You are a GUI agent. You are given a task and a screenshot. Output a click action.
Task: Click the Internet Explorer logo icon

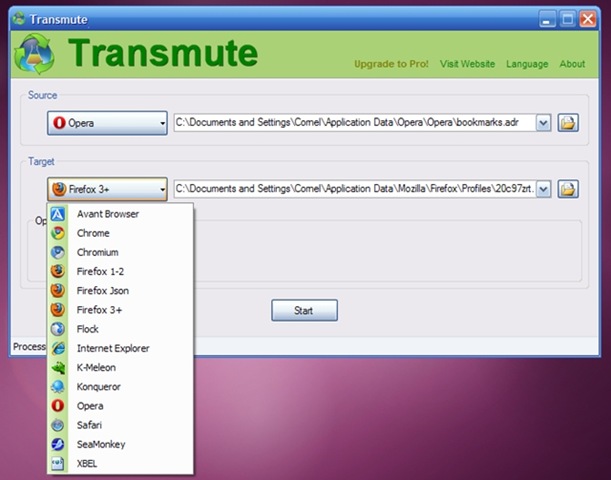tap(58, 348)
